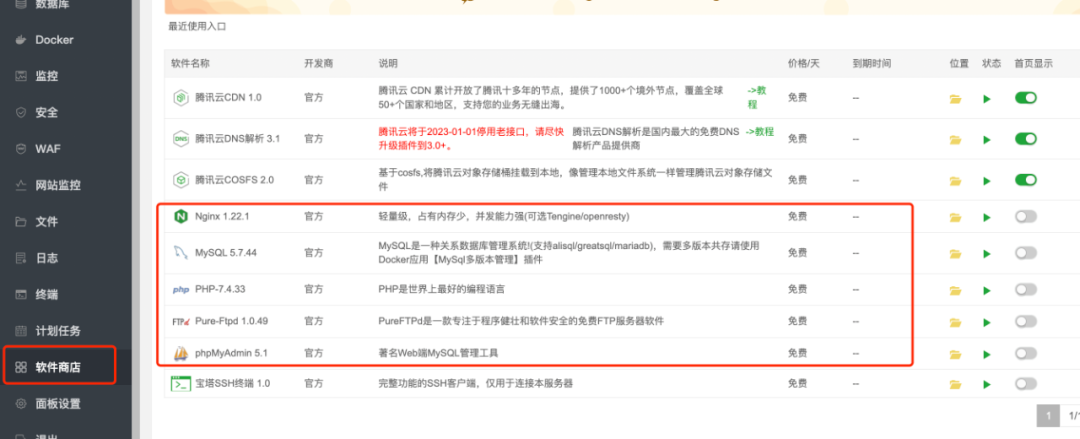Click the status play icon for 腾讯云DNS解析
Image resolution: width=1080 pixels, height=439 pixels.
pyautogui.click(x=987, y=140)
